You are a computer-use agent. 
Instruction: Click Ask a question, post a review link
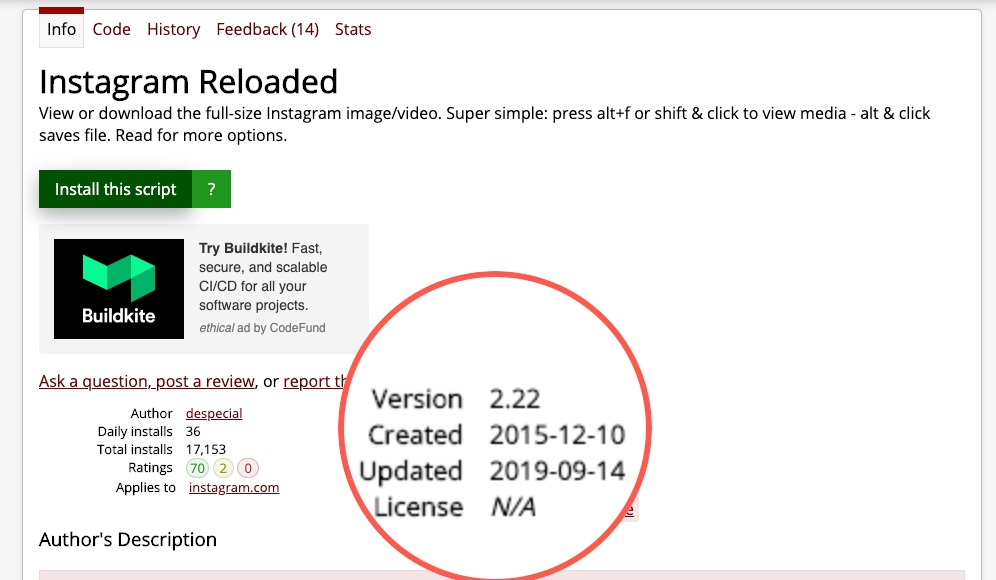pos(147,381)
